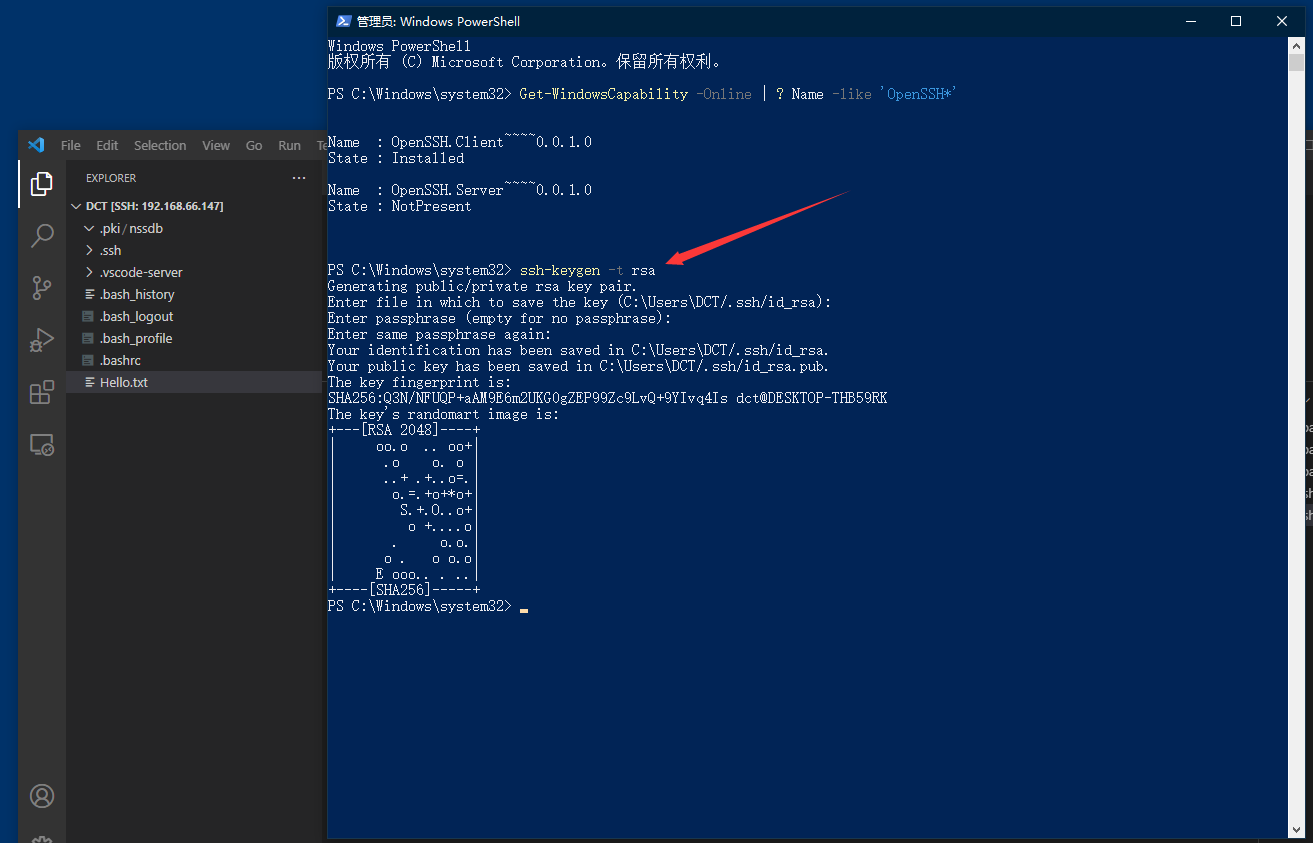Open the File menu
Screen dimensions: 1313x843
coord(70,145)
